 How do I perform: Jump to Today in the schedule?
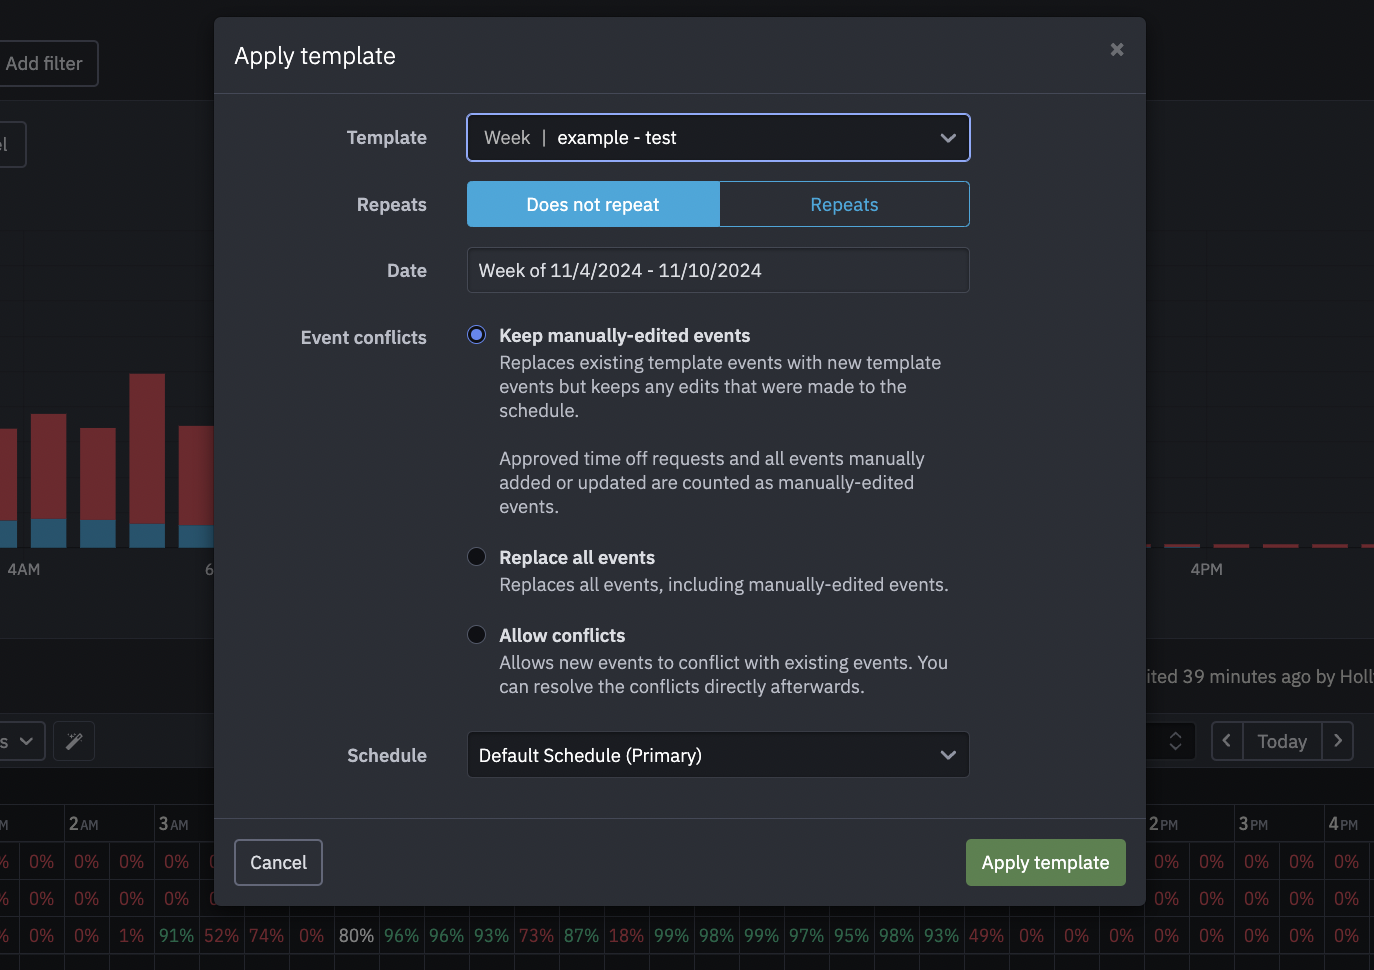pyautogui.click(x=1282, y=741)
